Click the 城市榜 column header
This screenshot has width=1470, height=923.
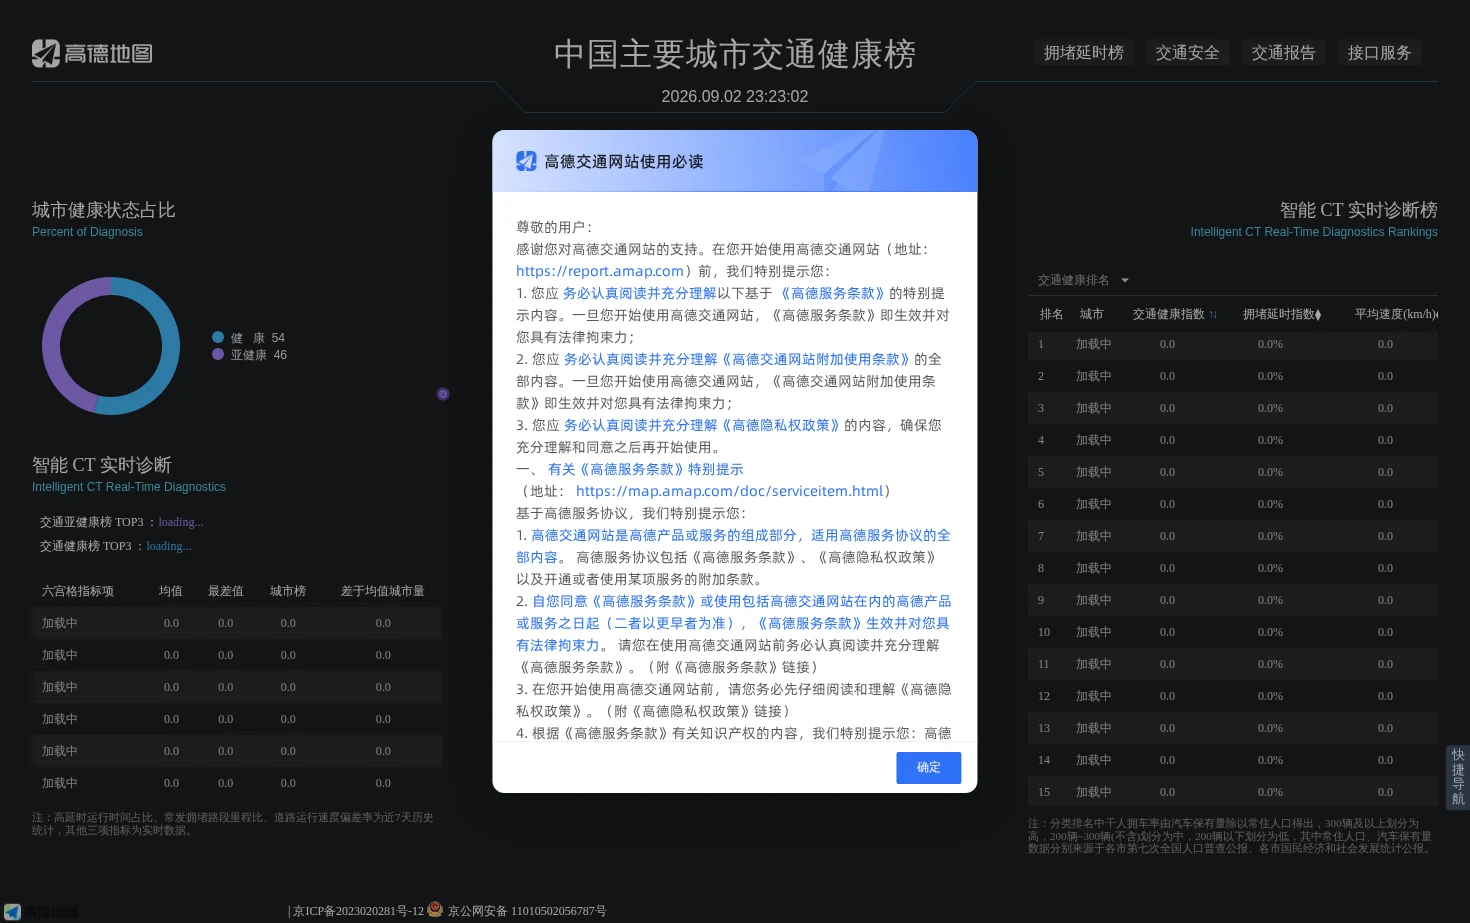tap(288, 591)
